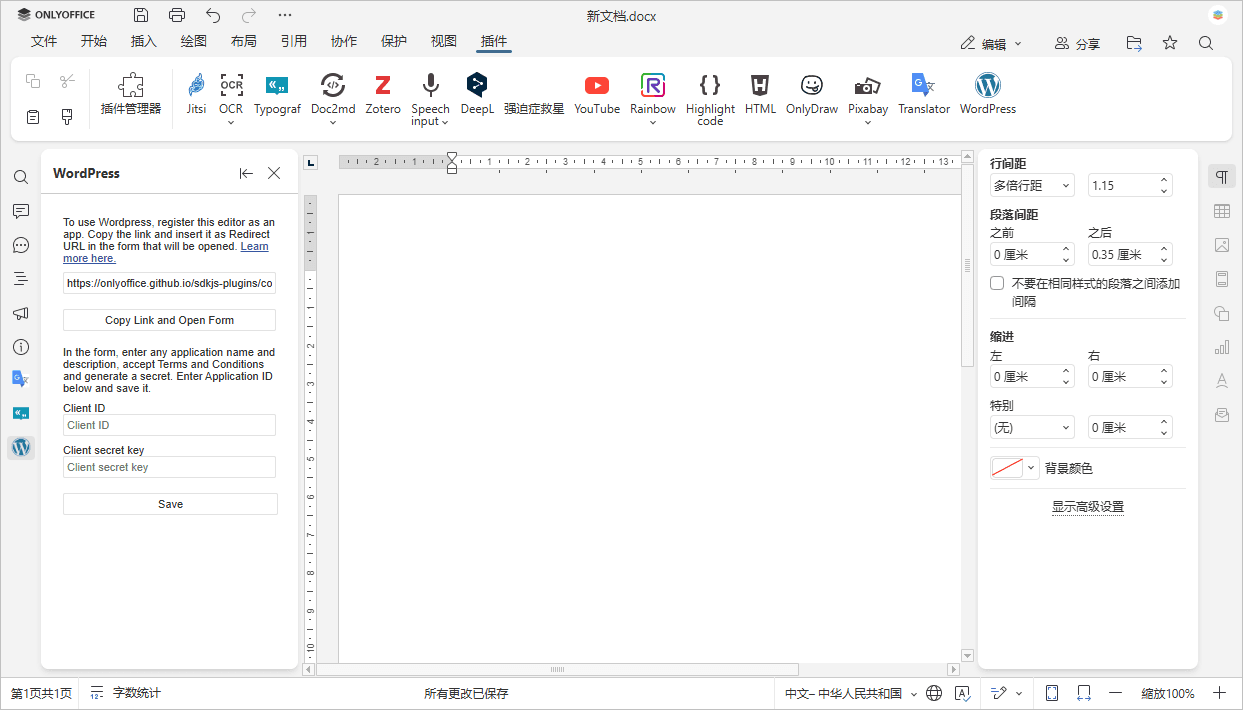
Task: Open the 特别 indent dropdown
Action: coord(1031,427)
